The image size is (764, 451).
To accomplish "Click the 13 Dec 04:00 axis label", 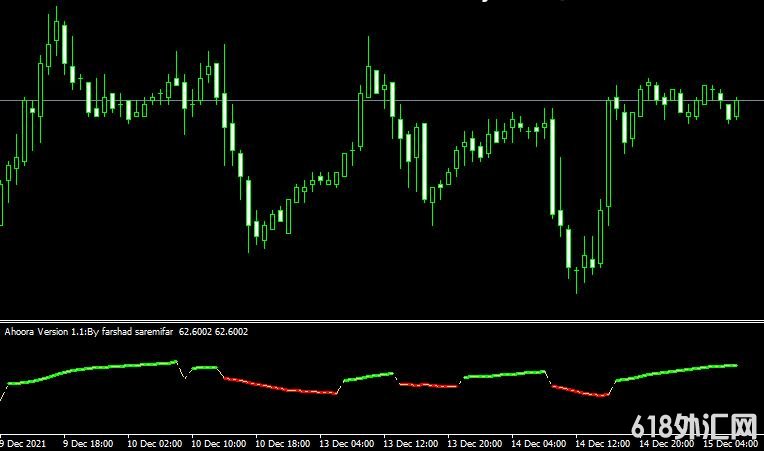I will point(347,442).
